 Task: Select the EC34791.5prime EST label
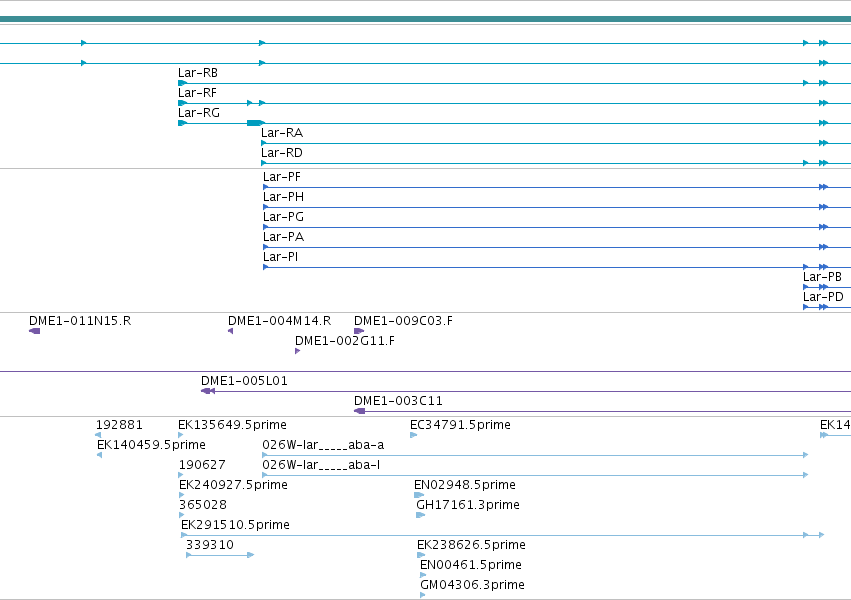pos(460,425)
